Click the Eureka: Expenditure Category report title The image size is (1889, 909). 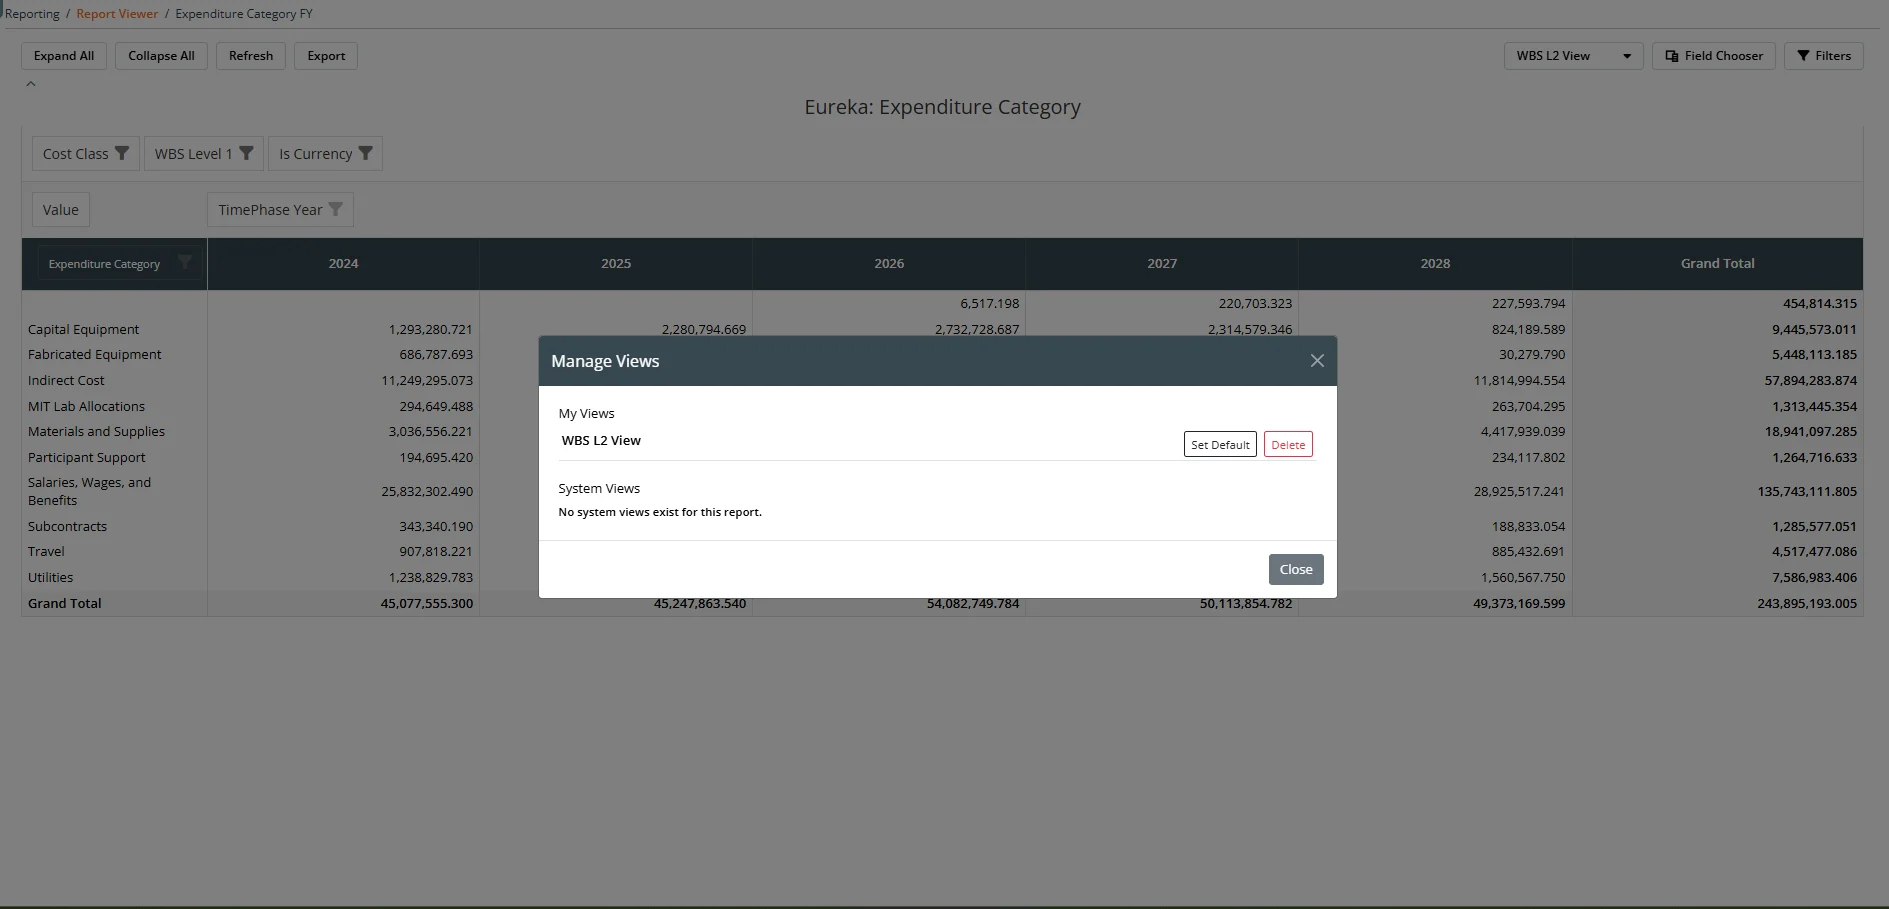click(942, 107)
